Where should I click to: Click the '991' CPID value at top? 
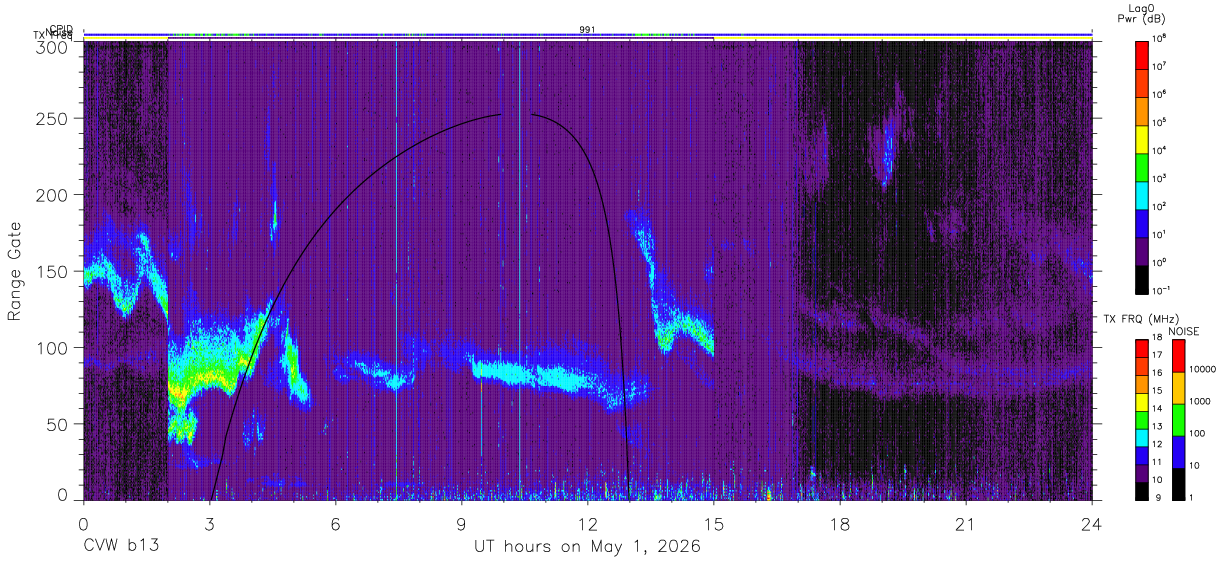click(588, 29)
